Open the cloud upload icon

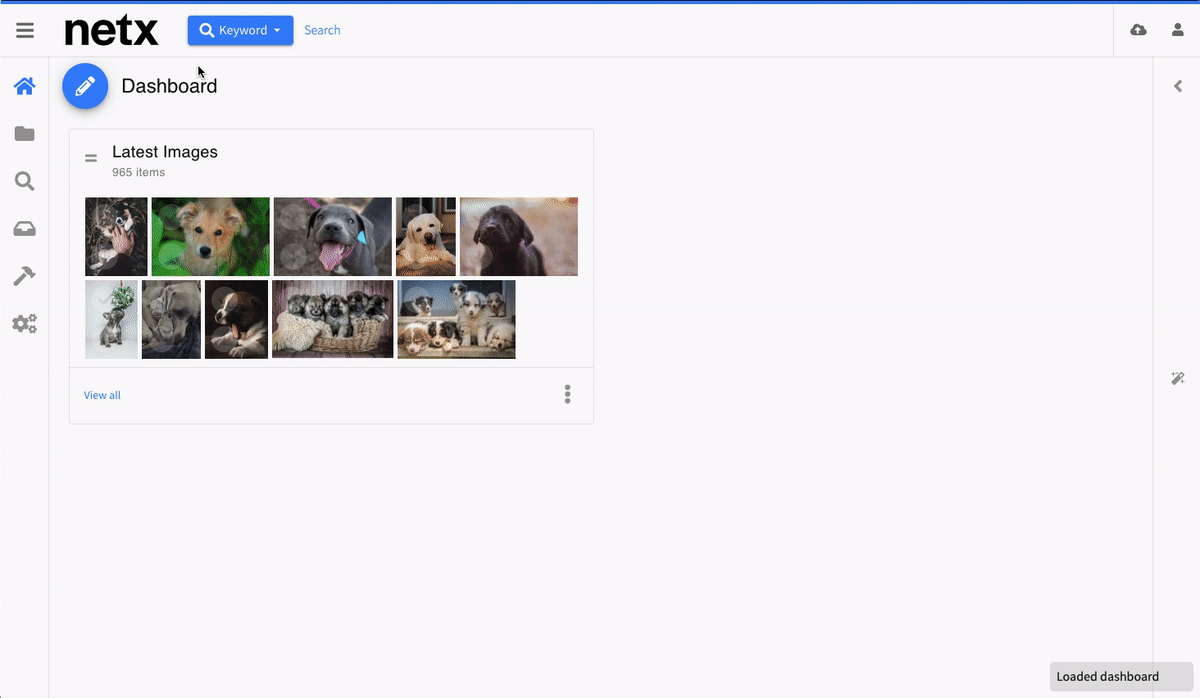(1138, 30)
